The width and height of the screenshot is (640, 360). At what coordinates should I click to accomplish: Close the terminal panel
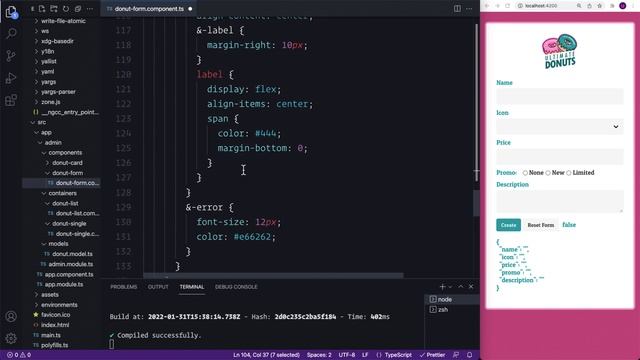click(x=471, y=287)
